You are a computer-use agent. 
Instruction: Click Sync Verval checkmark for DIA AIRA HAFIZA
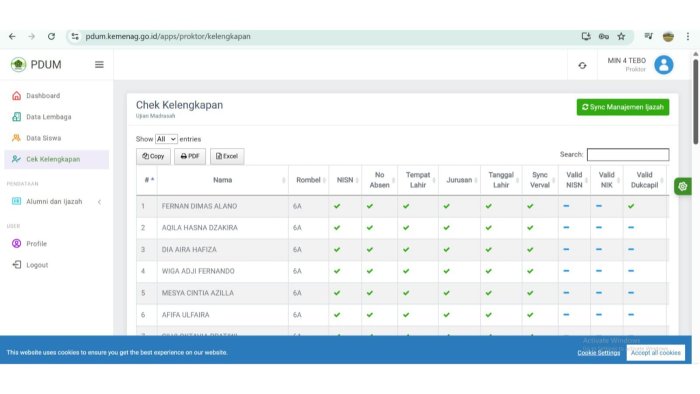pos(530,249)
